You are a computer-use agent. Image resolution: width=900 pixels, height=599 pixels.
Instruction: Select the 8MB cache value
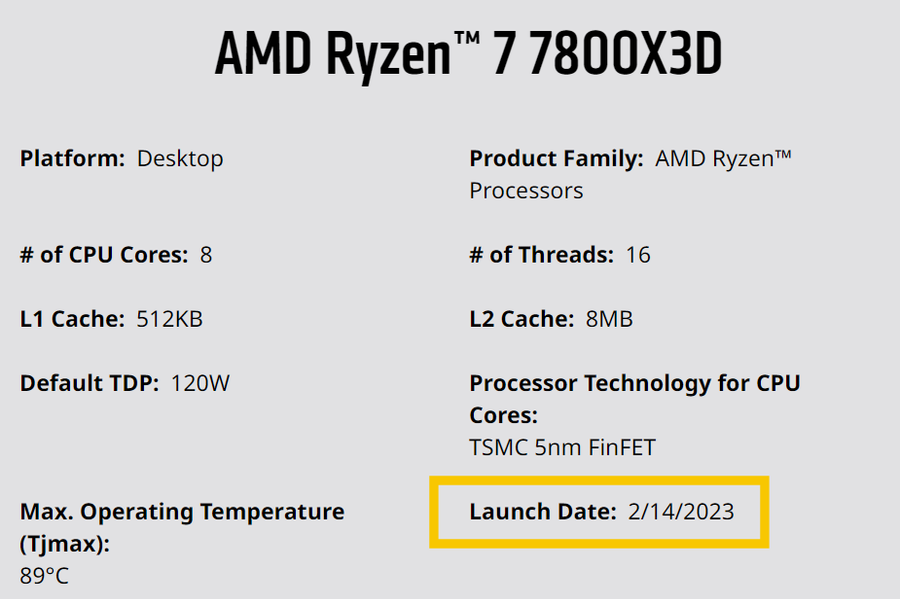(609, 320)
